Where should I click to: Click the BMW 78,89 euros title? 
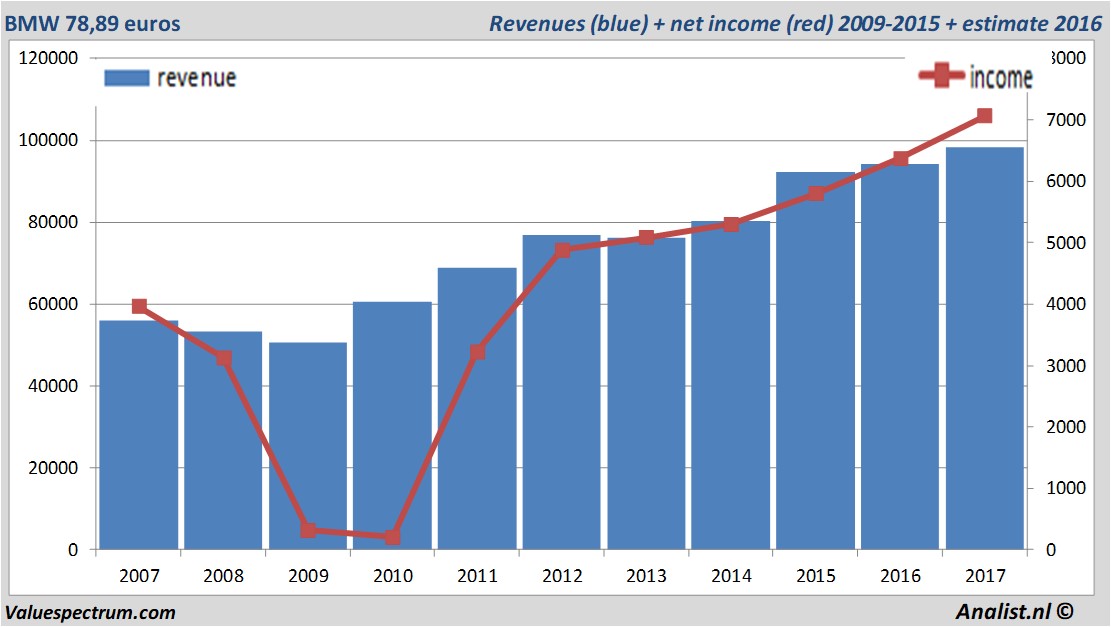[x=93, y=23]
